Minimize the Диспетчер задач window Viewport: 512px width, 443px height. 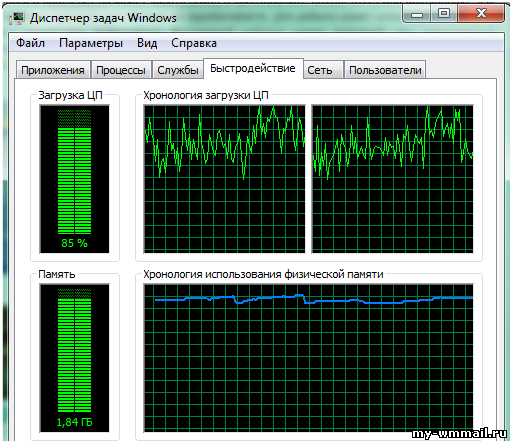(x=417, y=14)
